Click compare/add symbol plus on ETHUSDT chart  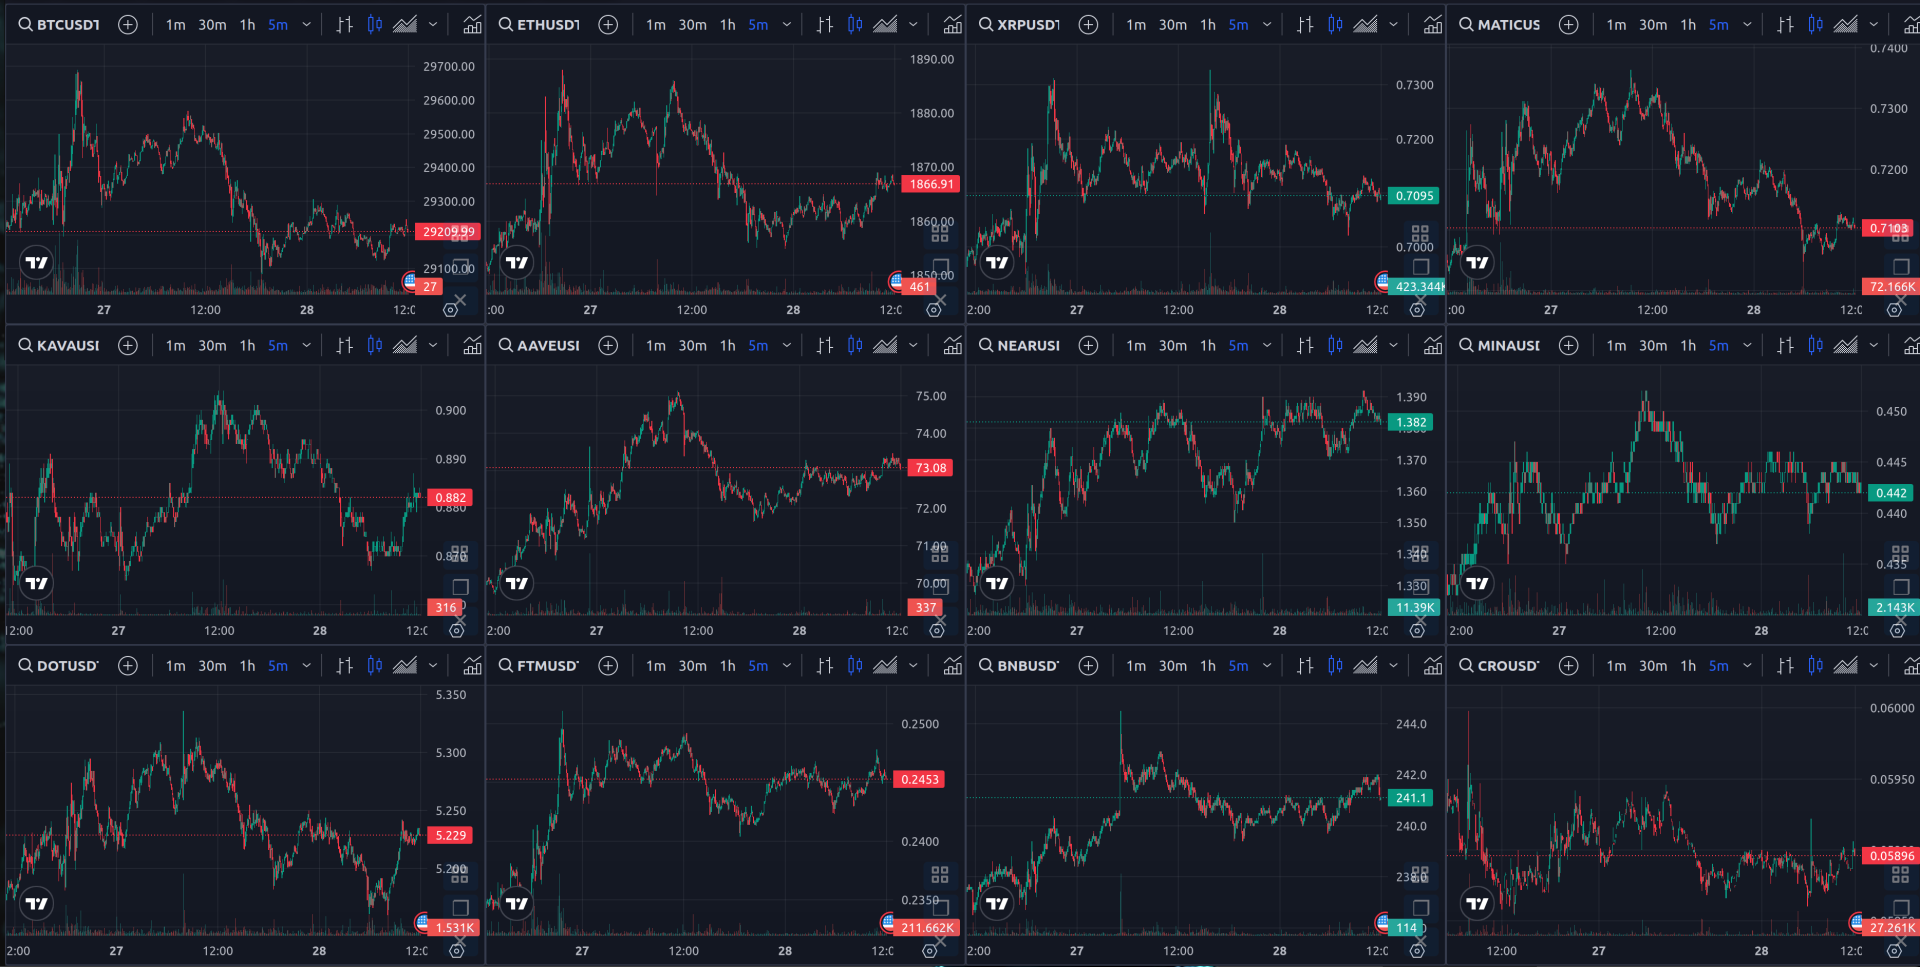pos(608,25)
